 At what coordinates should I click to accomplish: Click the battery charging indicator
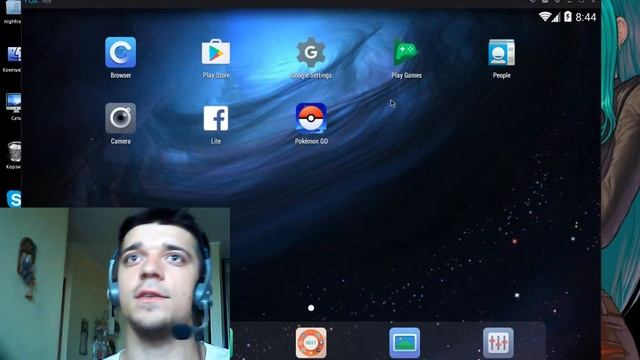(x=568, y=16)
